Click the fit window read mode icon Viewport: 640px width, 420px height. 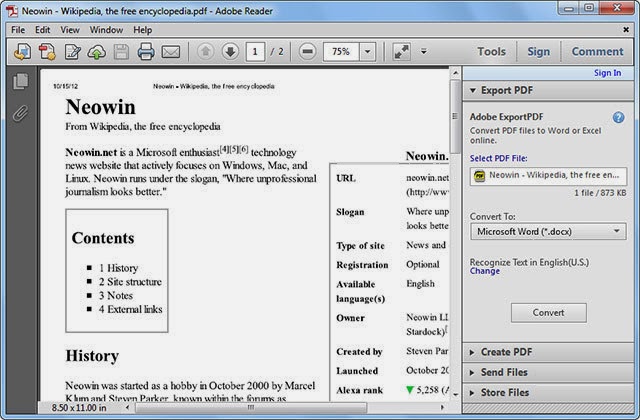[x=401, y=51]
